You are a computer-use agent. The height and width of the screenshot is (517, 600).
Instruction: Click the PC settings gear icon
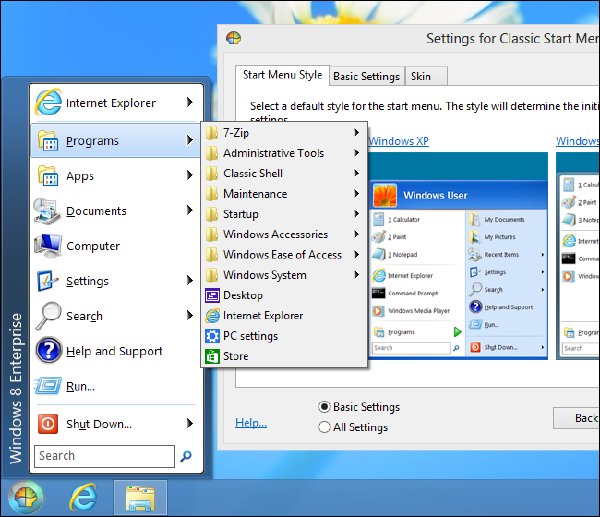[x=212, y=336]
